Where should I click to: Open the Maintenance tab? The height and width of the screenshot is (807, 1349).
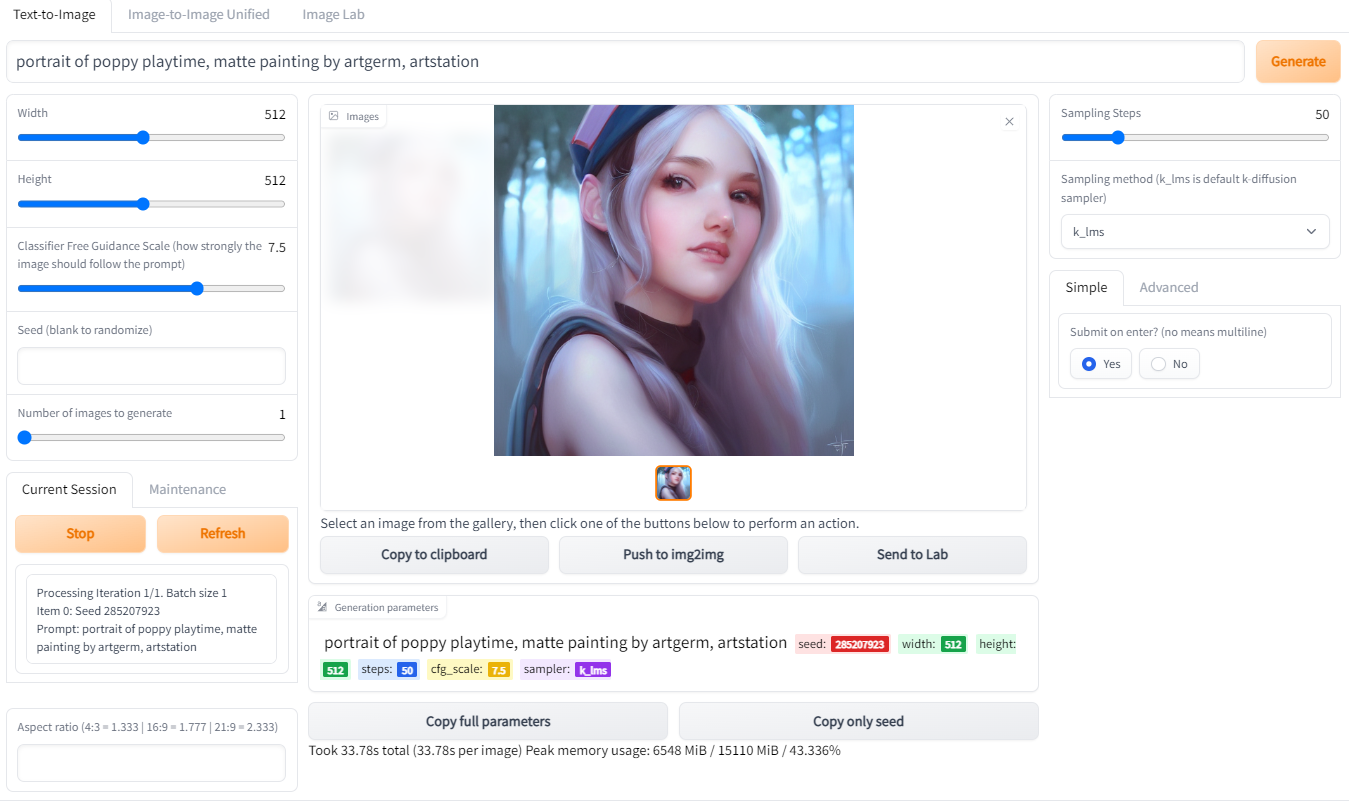(x=187, y=489)
